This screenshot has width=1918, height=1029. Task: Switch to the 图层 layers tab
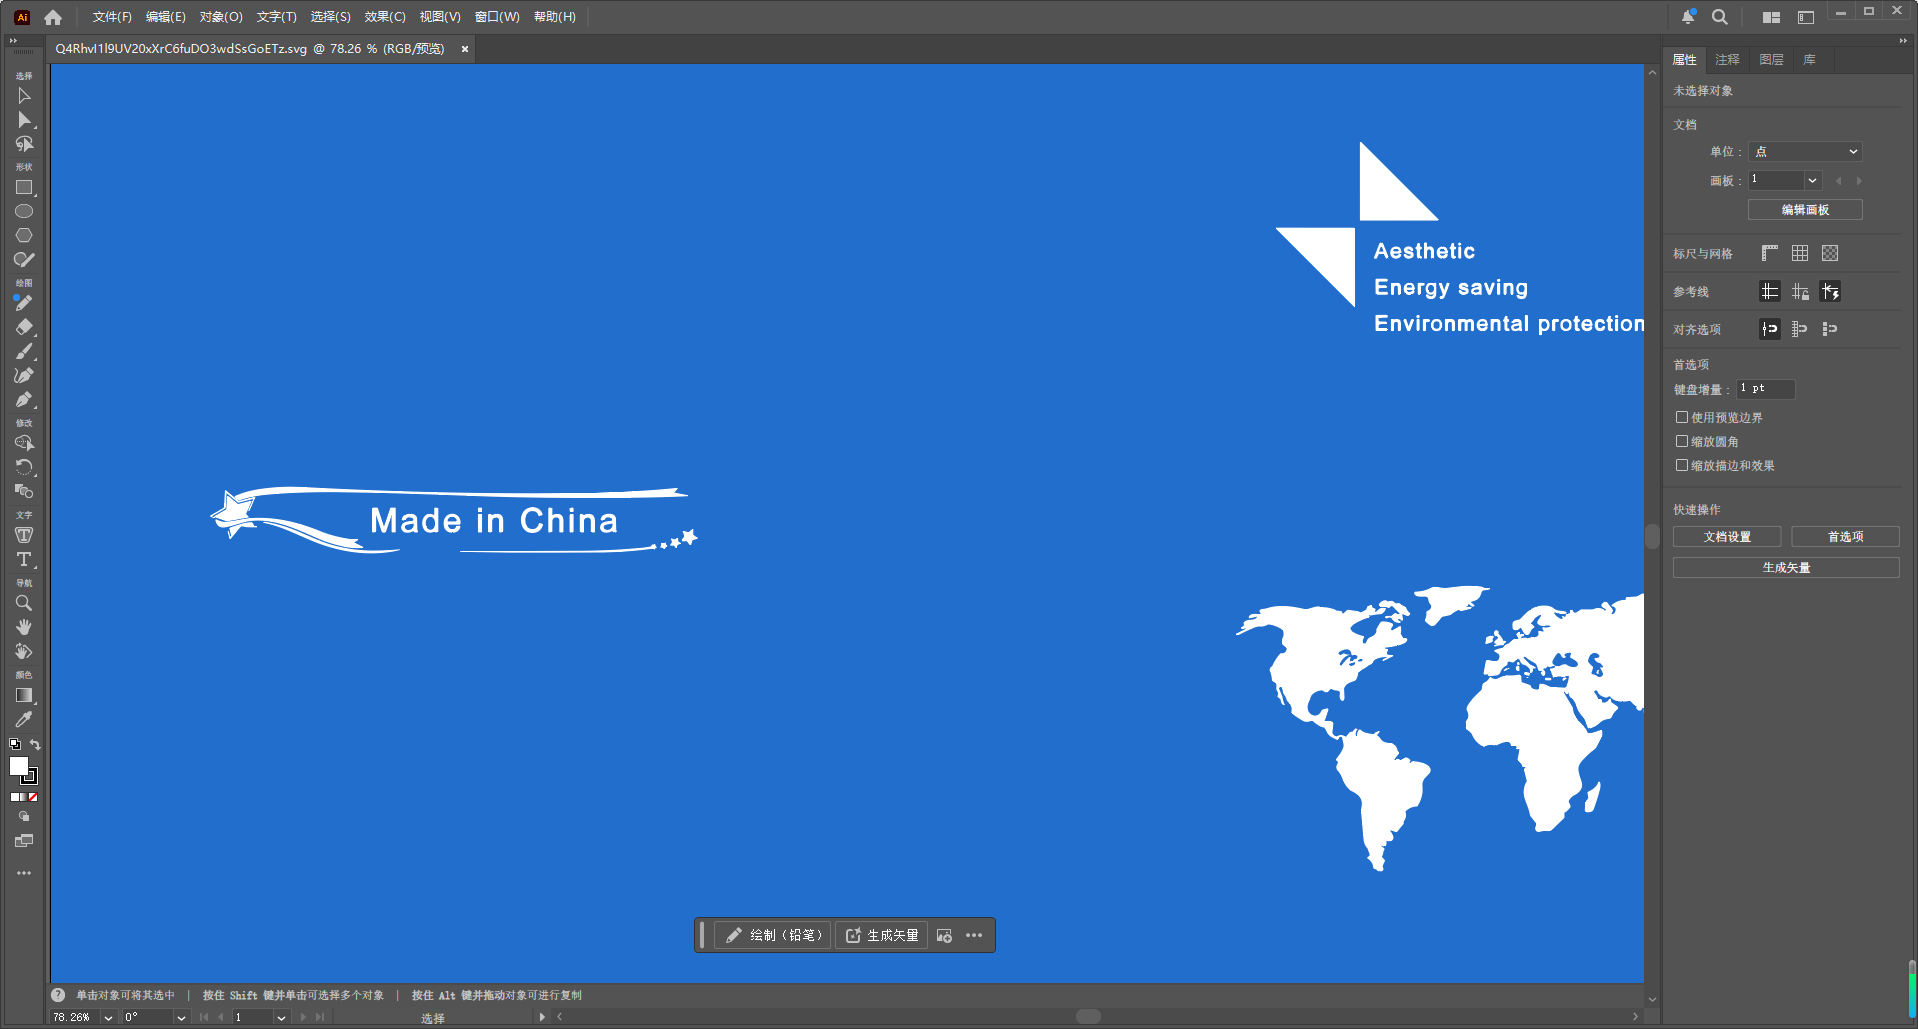(1771, 60)
